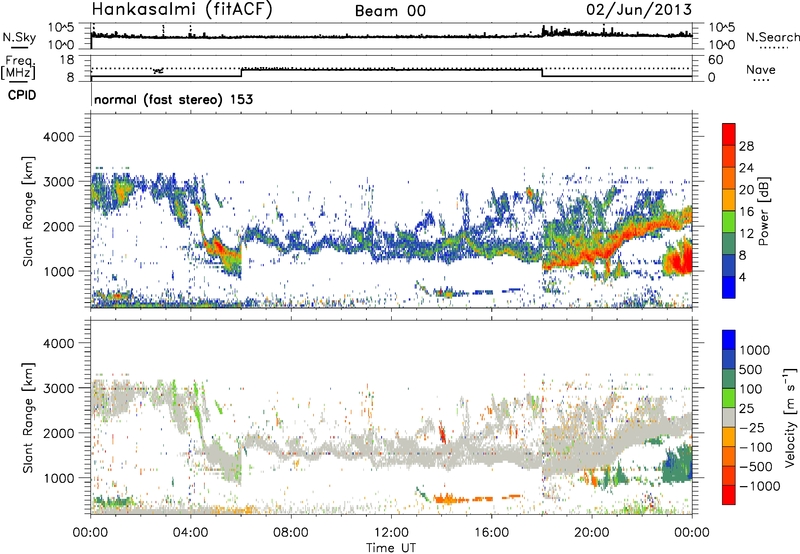Click the N.Search legend label
Screen dimensions: 800x554
(x=772, y=37)
